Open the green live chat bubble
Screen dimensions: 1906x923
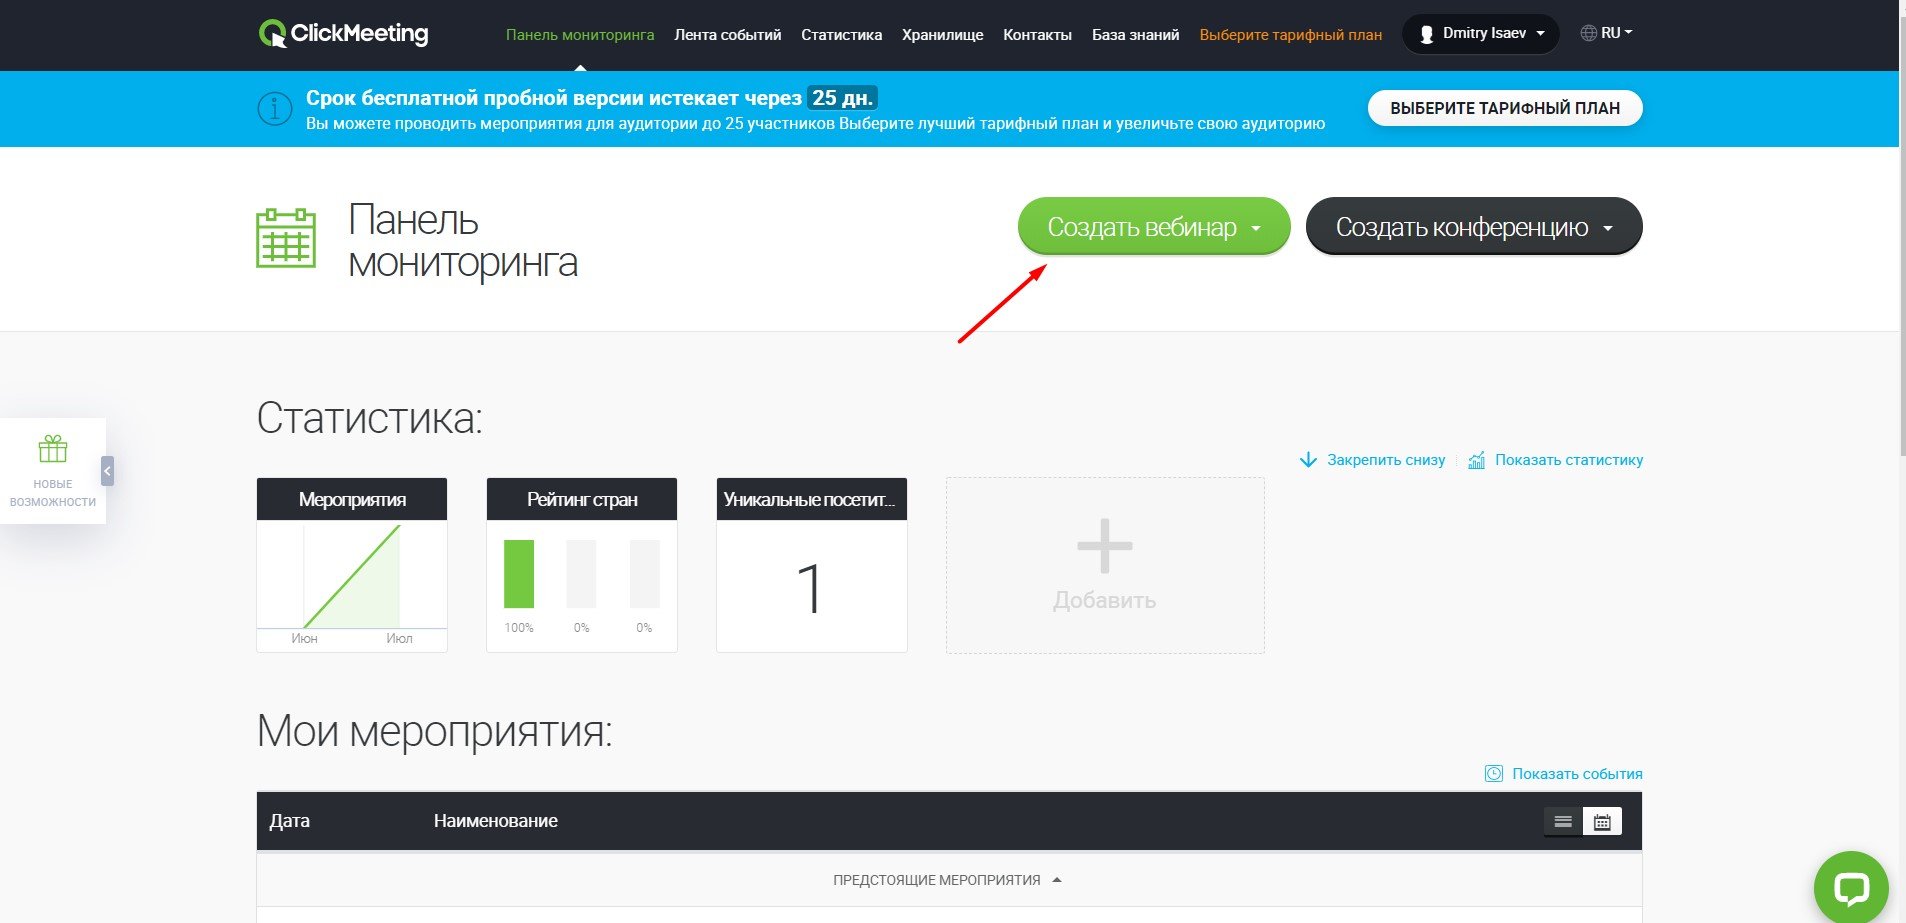point(1851,888)
